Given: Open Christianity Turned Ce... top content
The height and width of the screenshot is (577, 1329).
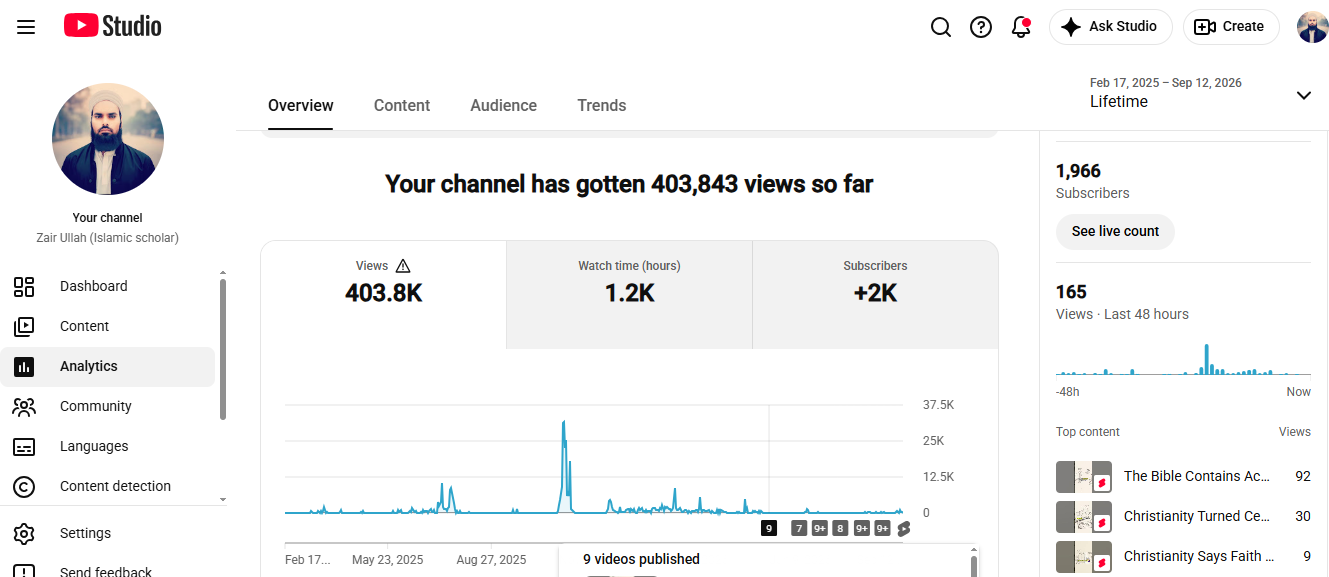Looking at the screenshot, I should click(x=1196, y=516).
